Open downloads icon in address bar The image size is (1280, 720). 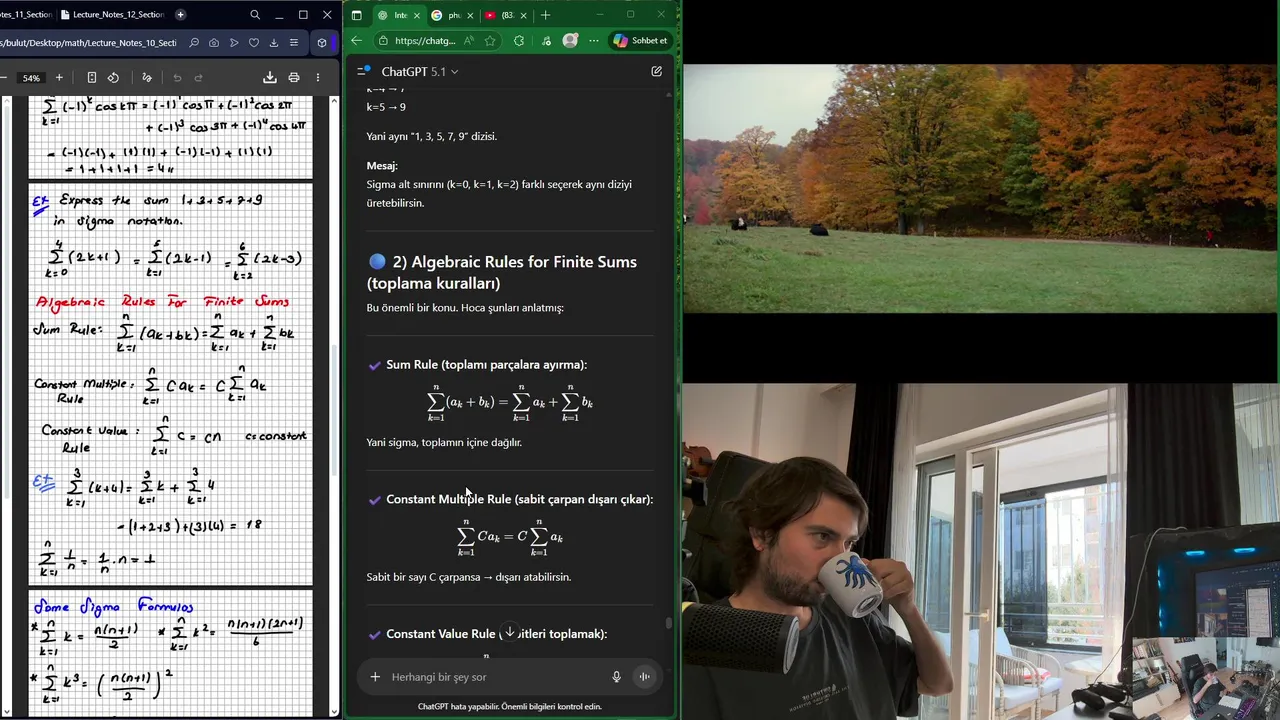(x=274, y=43)
